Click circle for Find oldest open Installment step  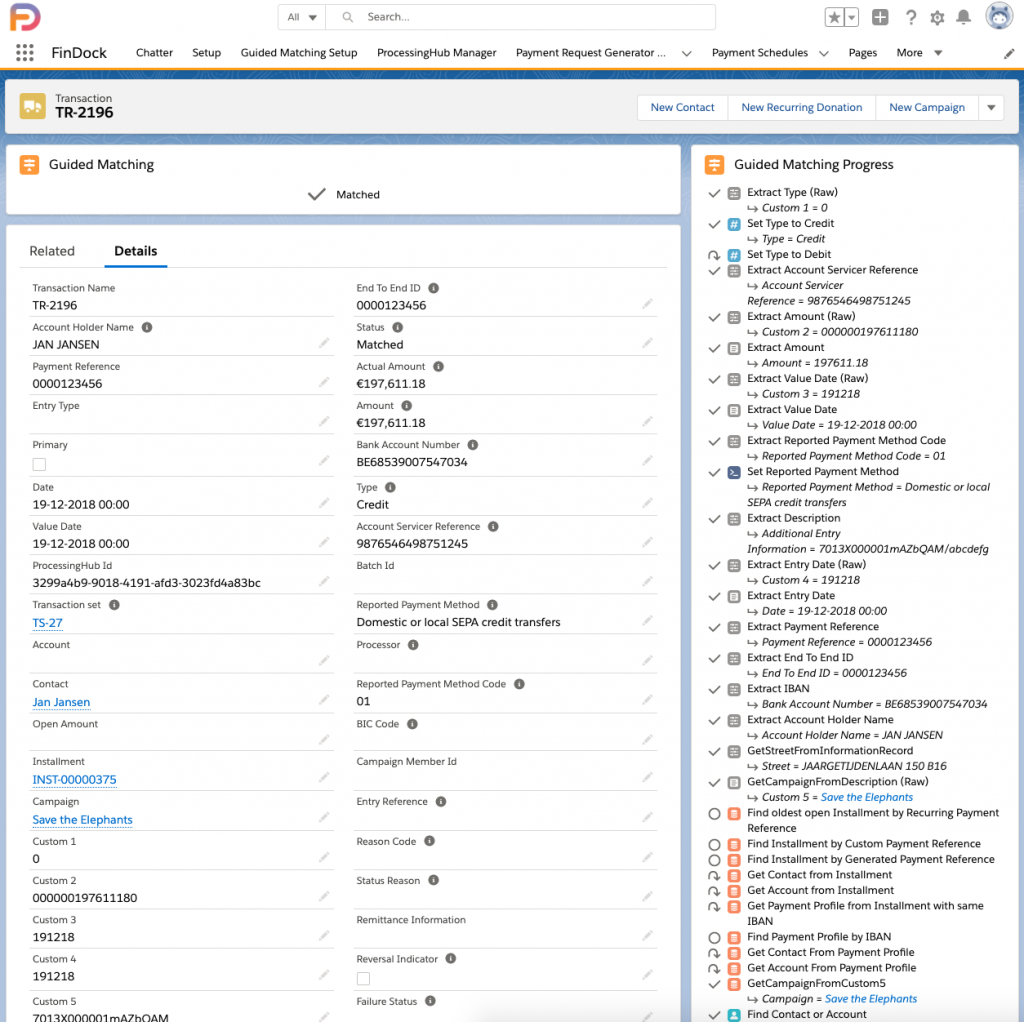click(x=714, y=814)
